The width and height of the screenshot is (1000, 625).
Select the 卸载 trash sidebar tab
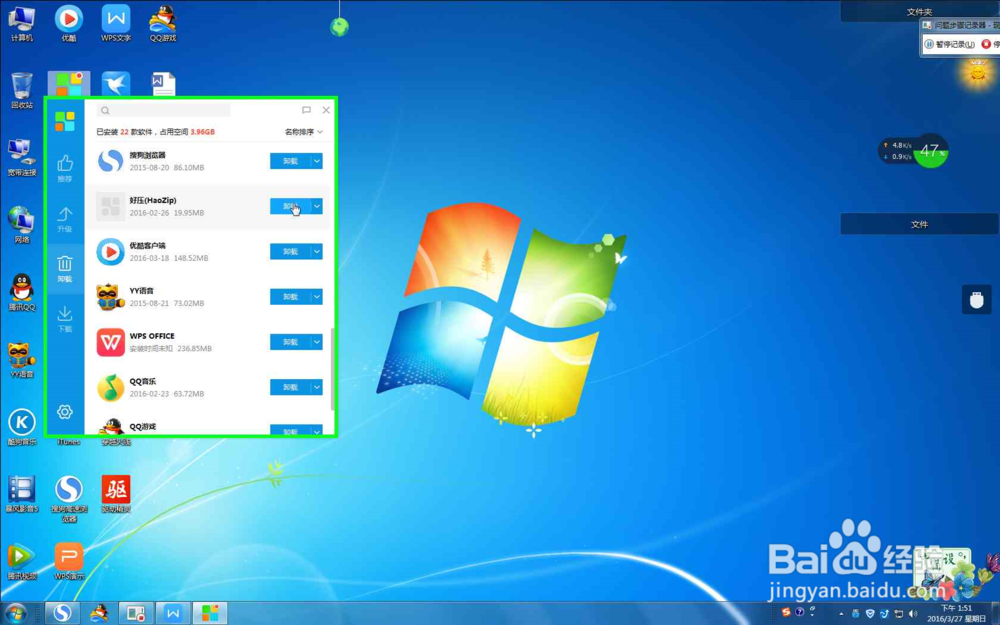coord(65,268)
